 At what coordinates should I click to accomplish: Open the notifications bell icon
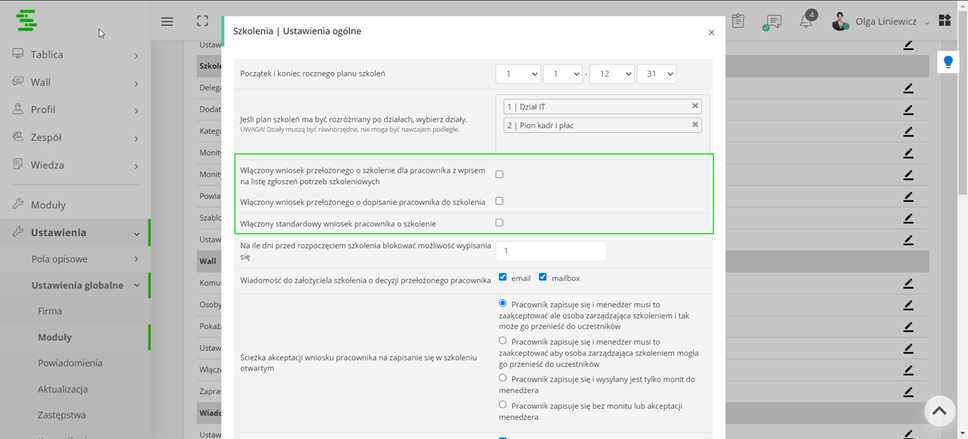806,21
